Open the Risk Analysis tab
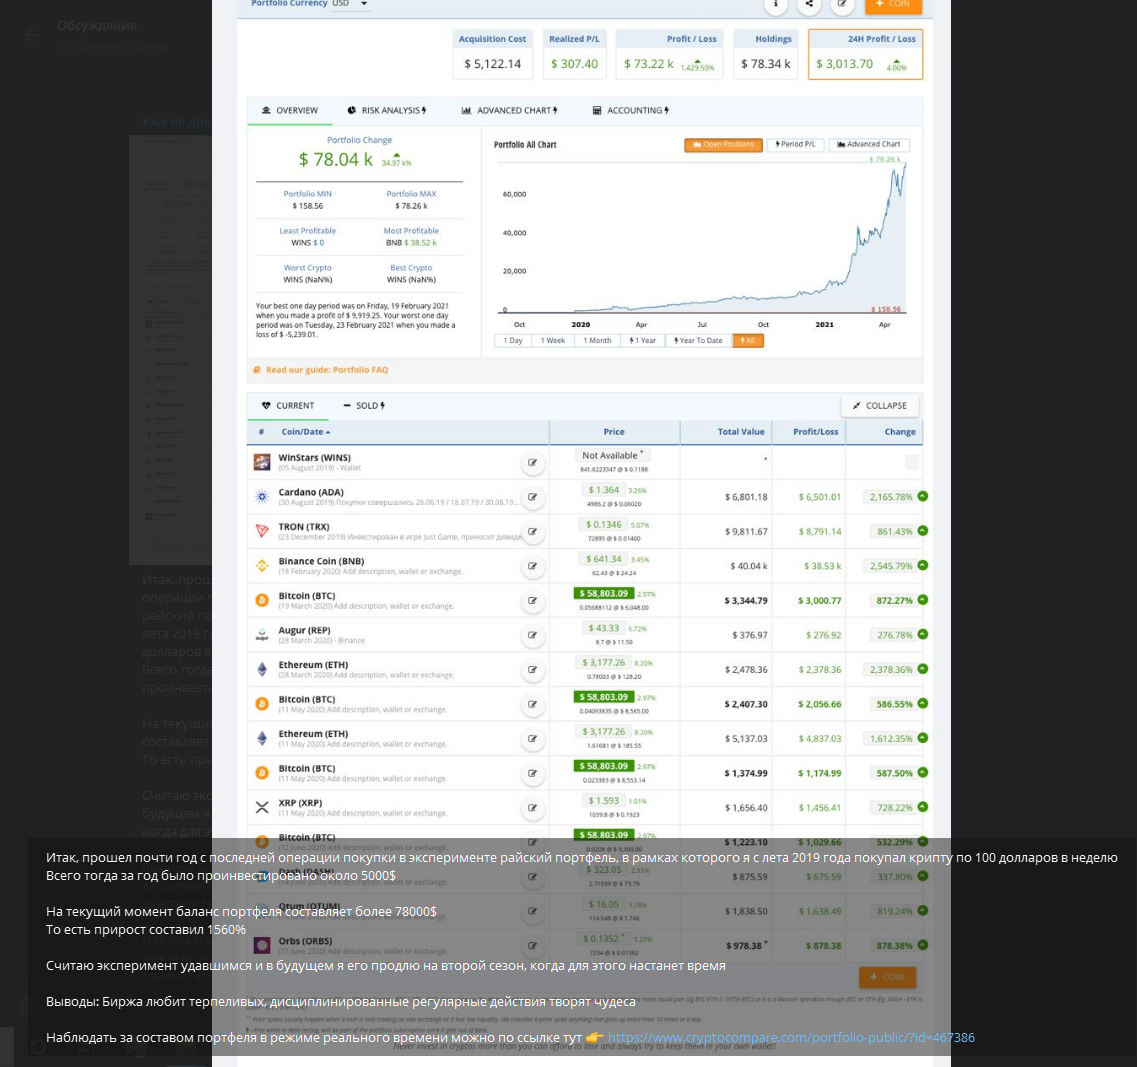This screenshot has width=1137, height=1067. pos(386,110)
